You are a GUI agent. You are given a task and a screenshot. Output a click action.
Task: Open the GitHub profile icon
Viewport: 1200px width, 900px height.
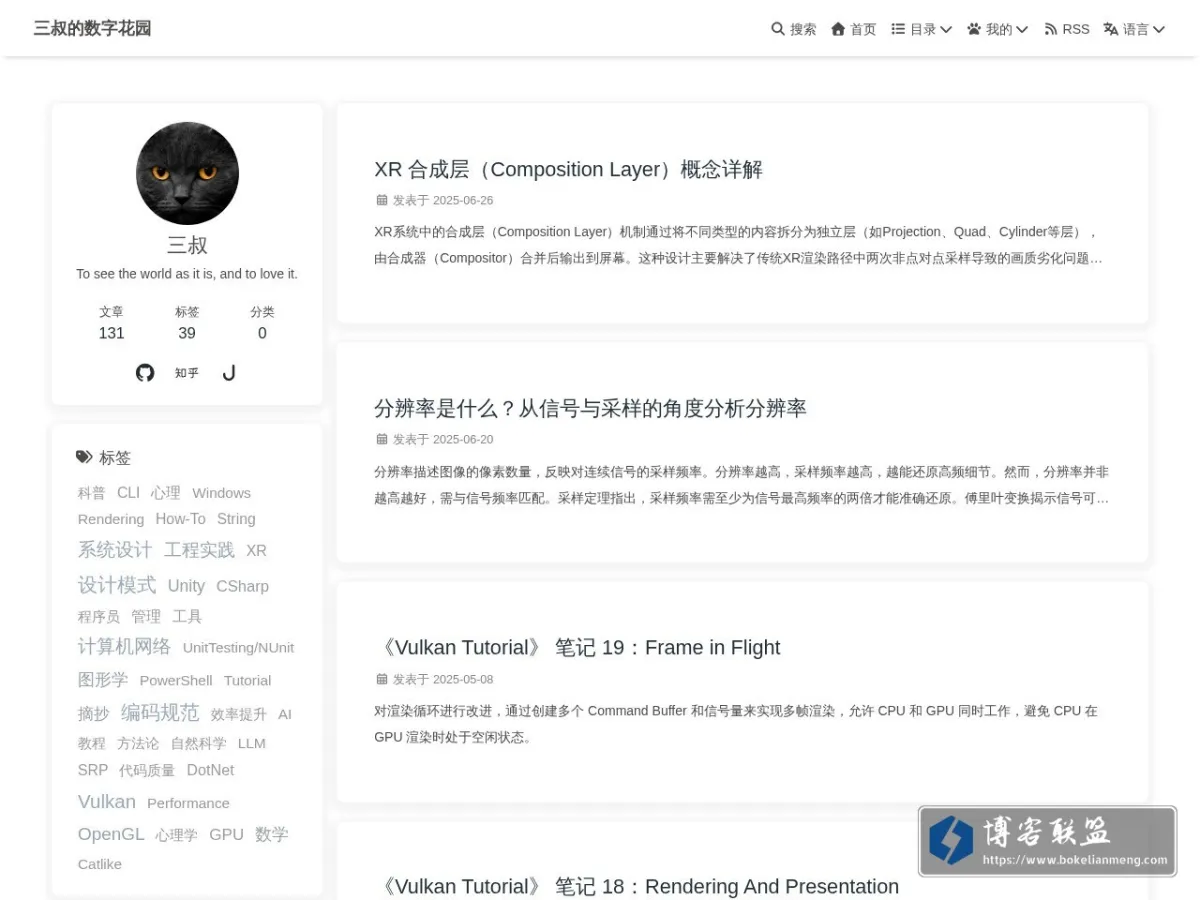pyautogui.click(x=145, y=372)
